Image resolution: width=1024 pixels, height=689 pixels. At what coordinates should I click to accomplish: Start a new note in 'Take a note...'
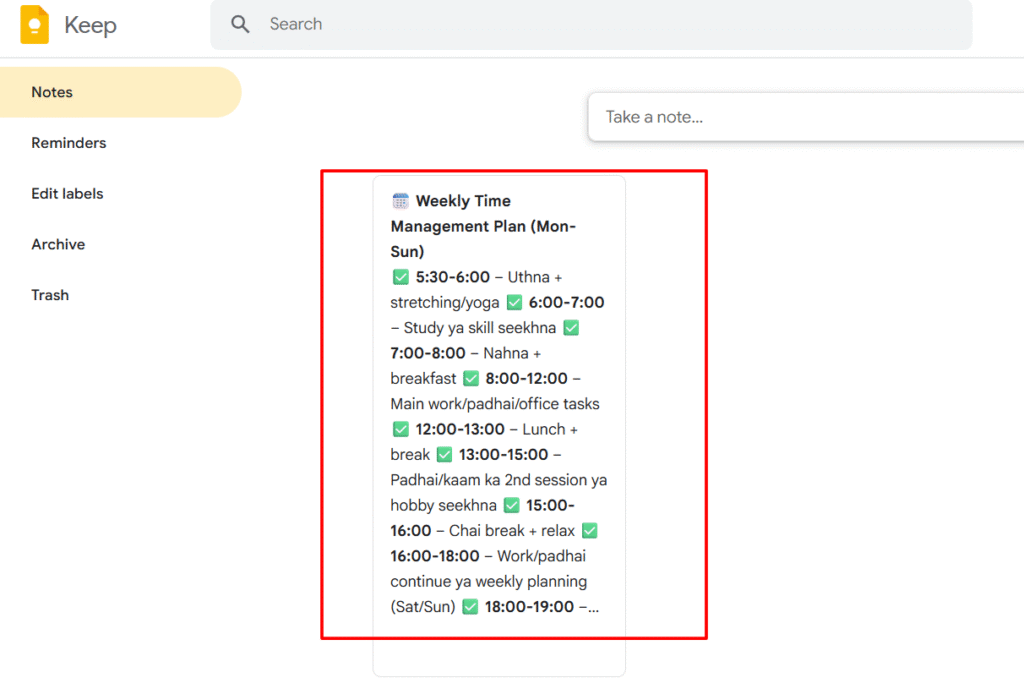(x=800, y=117)
